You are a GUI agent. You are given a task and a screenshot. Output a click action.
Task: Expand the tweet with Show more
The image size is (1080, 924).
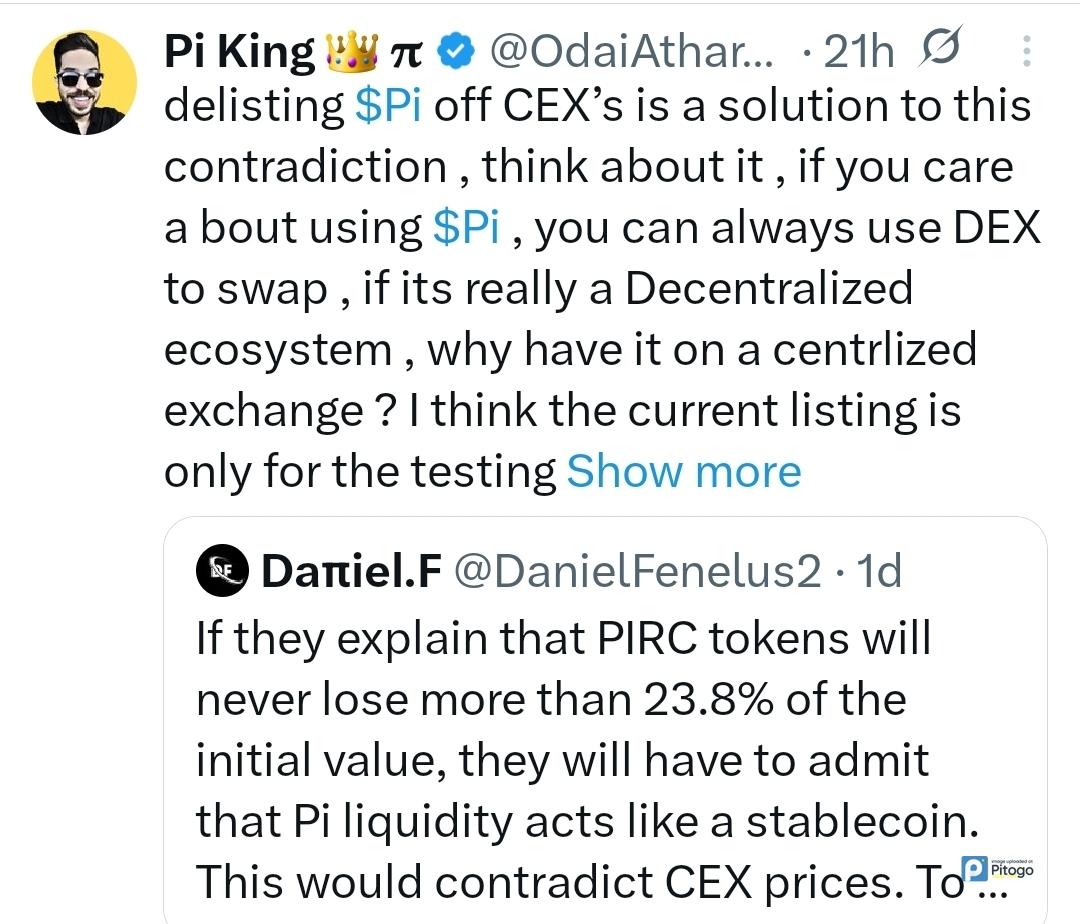[684, 471]
